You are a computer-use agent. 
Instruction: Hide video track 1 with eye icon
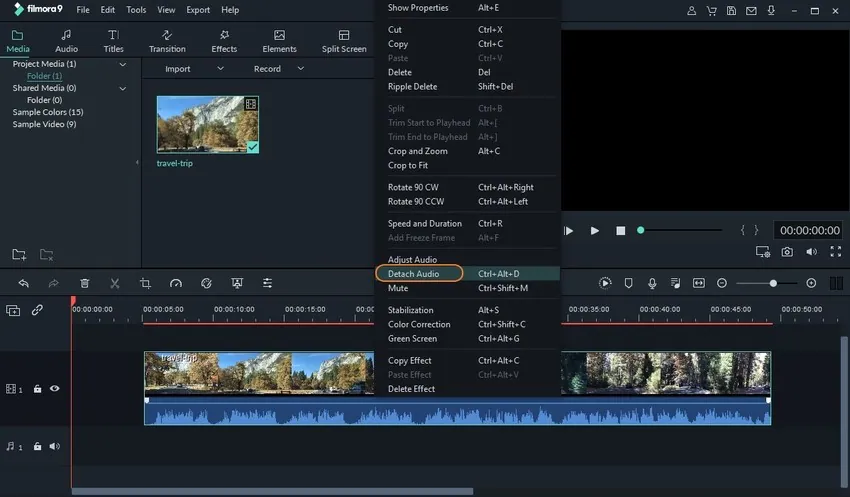pos(54,388)
